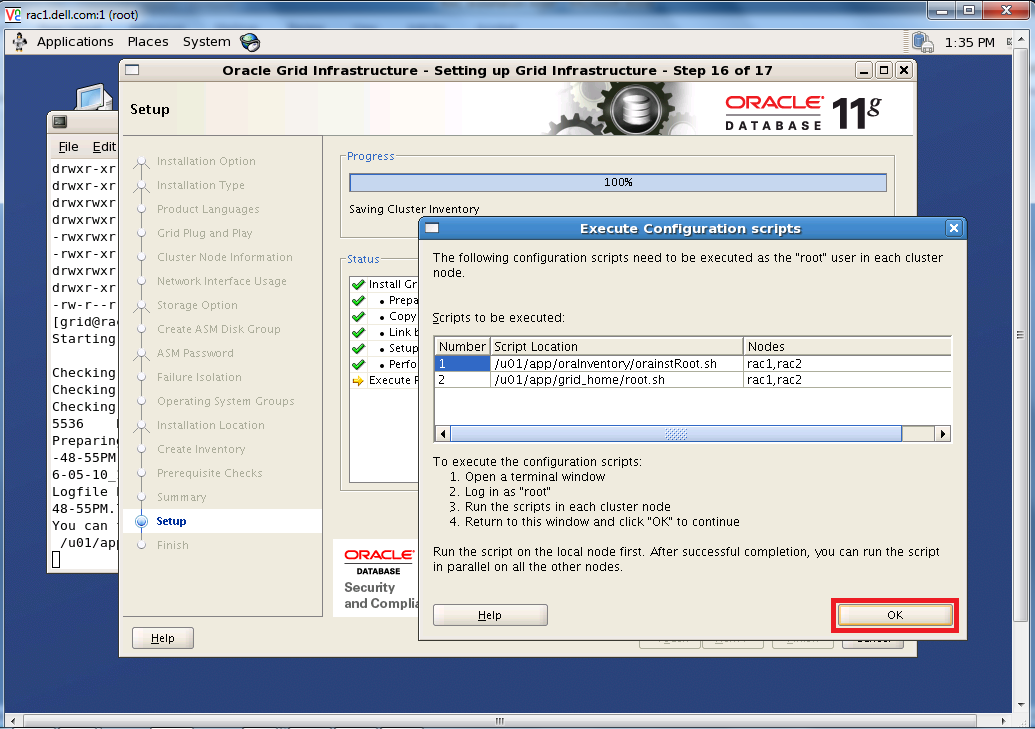Screen dimensions: 1035x729
Task: Select Finish step
Action: [173, 545]
